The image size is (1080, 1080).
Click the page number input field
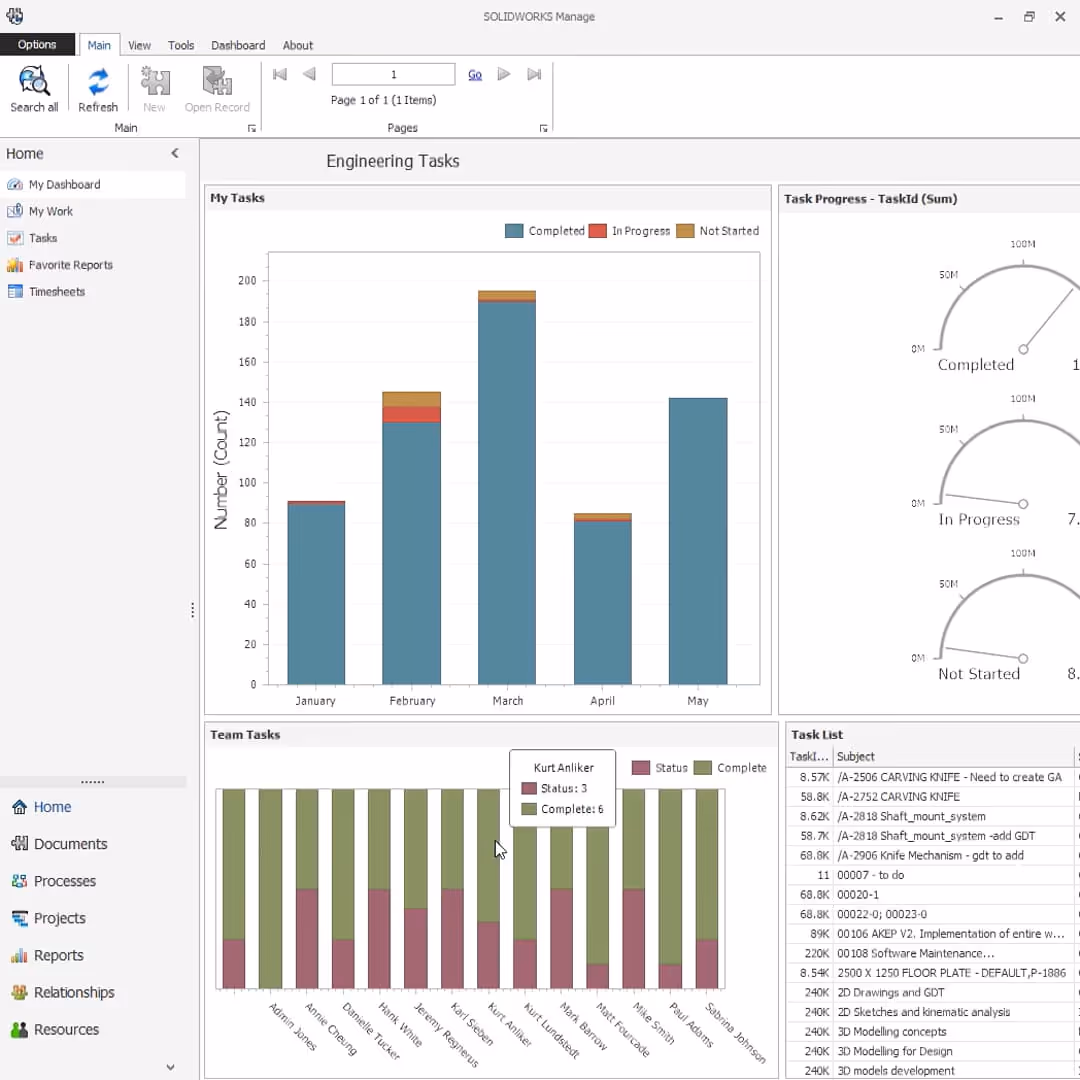pyautogui.click(x=393, y=74)
